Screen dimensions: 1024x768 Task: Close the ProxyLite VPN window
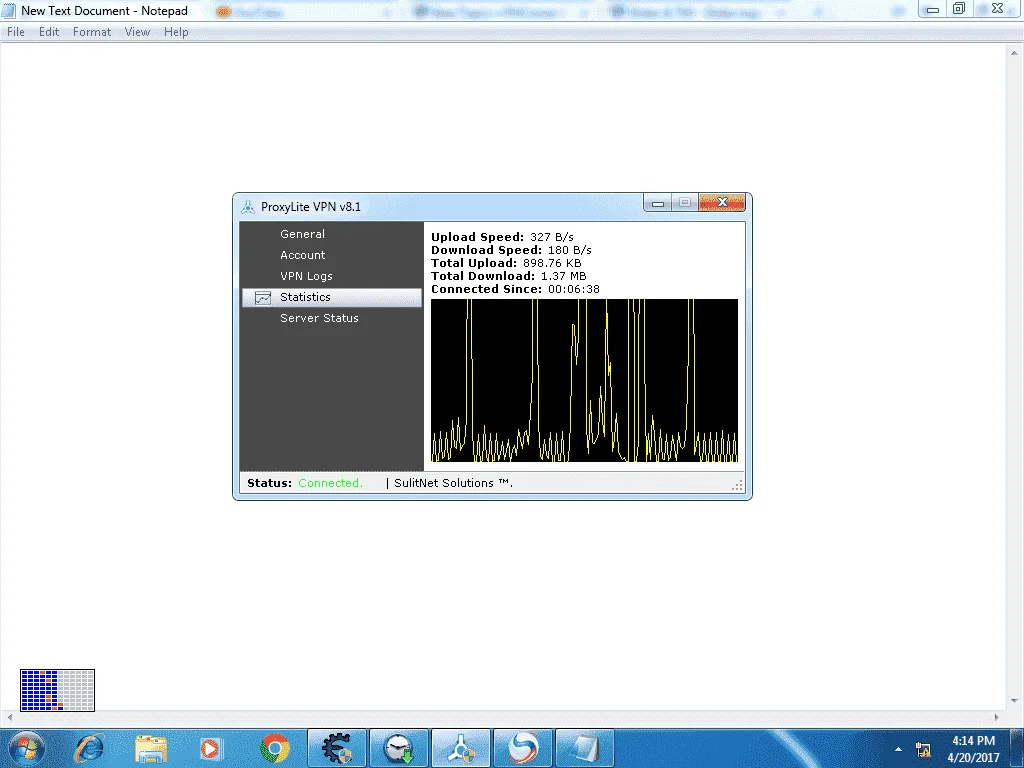pyautogui.click(x=722, y=202)
